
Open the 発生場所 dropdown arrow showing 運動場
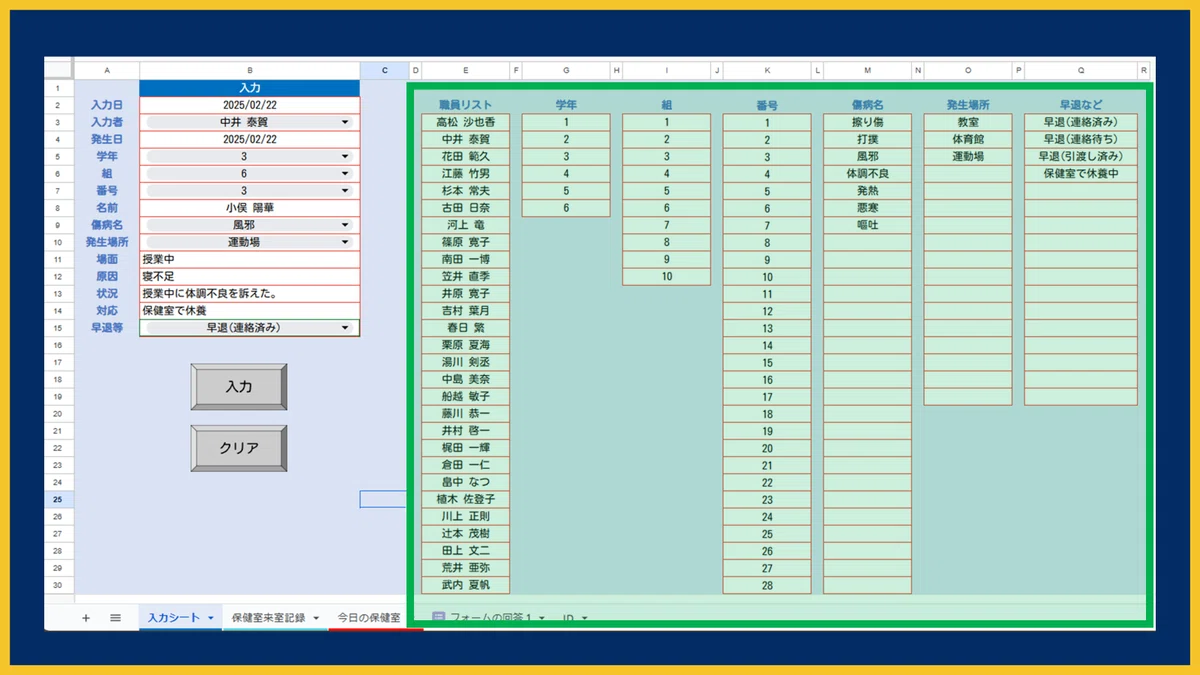click(345, 242)
